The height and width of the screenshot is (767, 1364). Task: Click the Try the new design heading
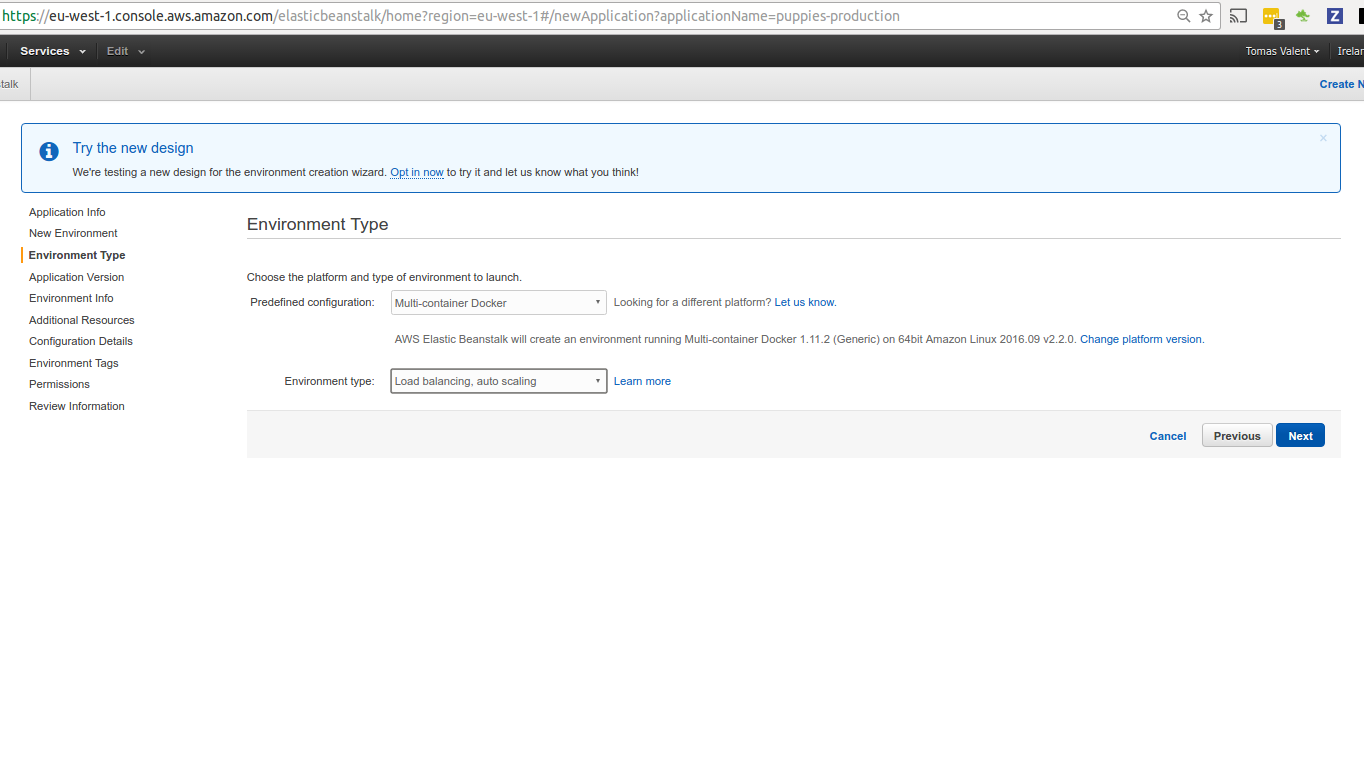[x=133, y=148]
